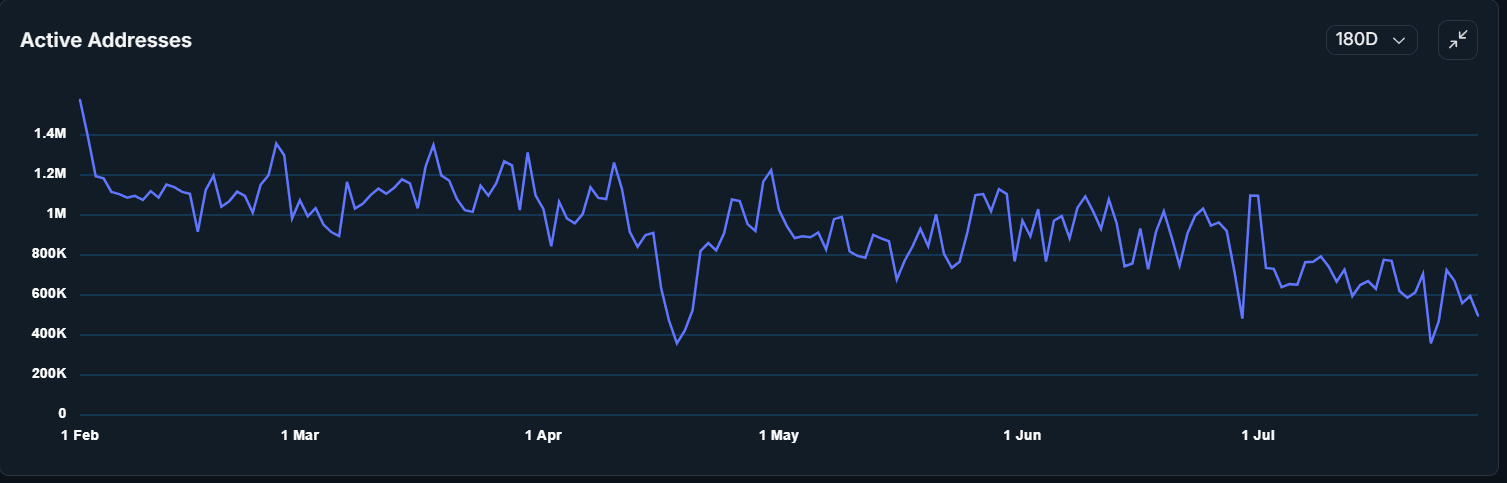Click the 1.4M y-axis label
The image size is (1507, 483).
pyautogui.click(x=48, y=134)
